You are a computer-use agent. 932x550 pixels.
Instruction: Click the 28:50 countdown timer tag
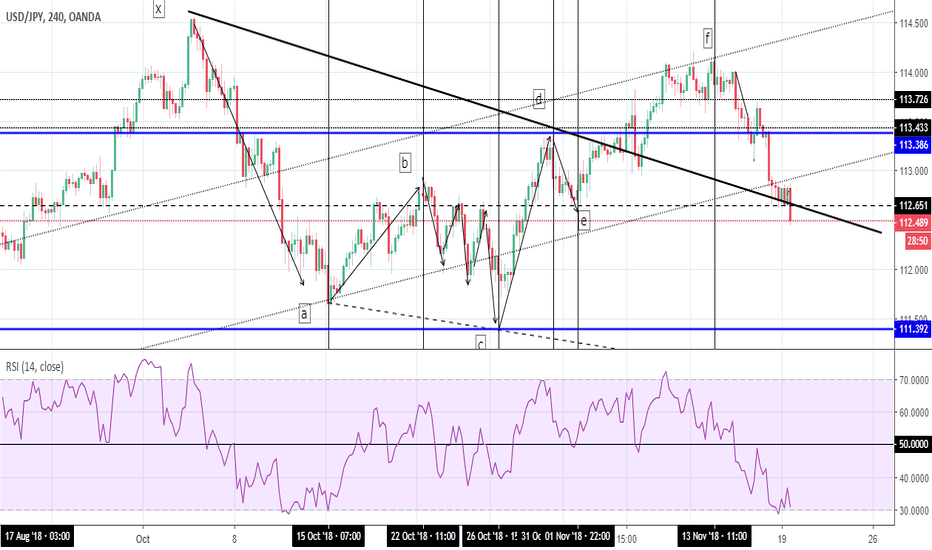coord(917,241)
